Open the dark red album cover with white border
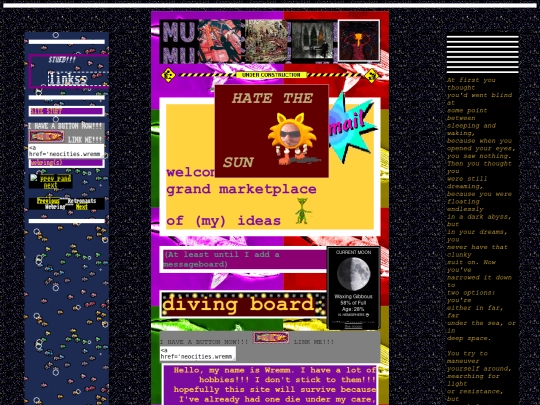Image resolution: width=540 pixels, height=405 pixels. pyautogui.click(x=359, y=41)
